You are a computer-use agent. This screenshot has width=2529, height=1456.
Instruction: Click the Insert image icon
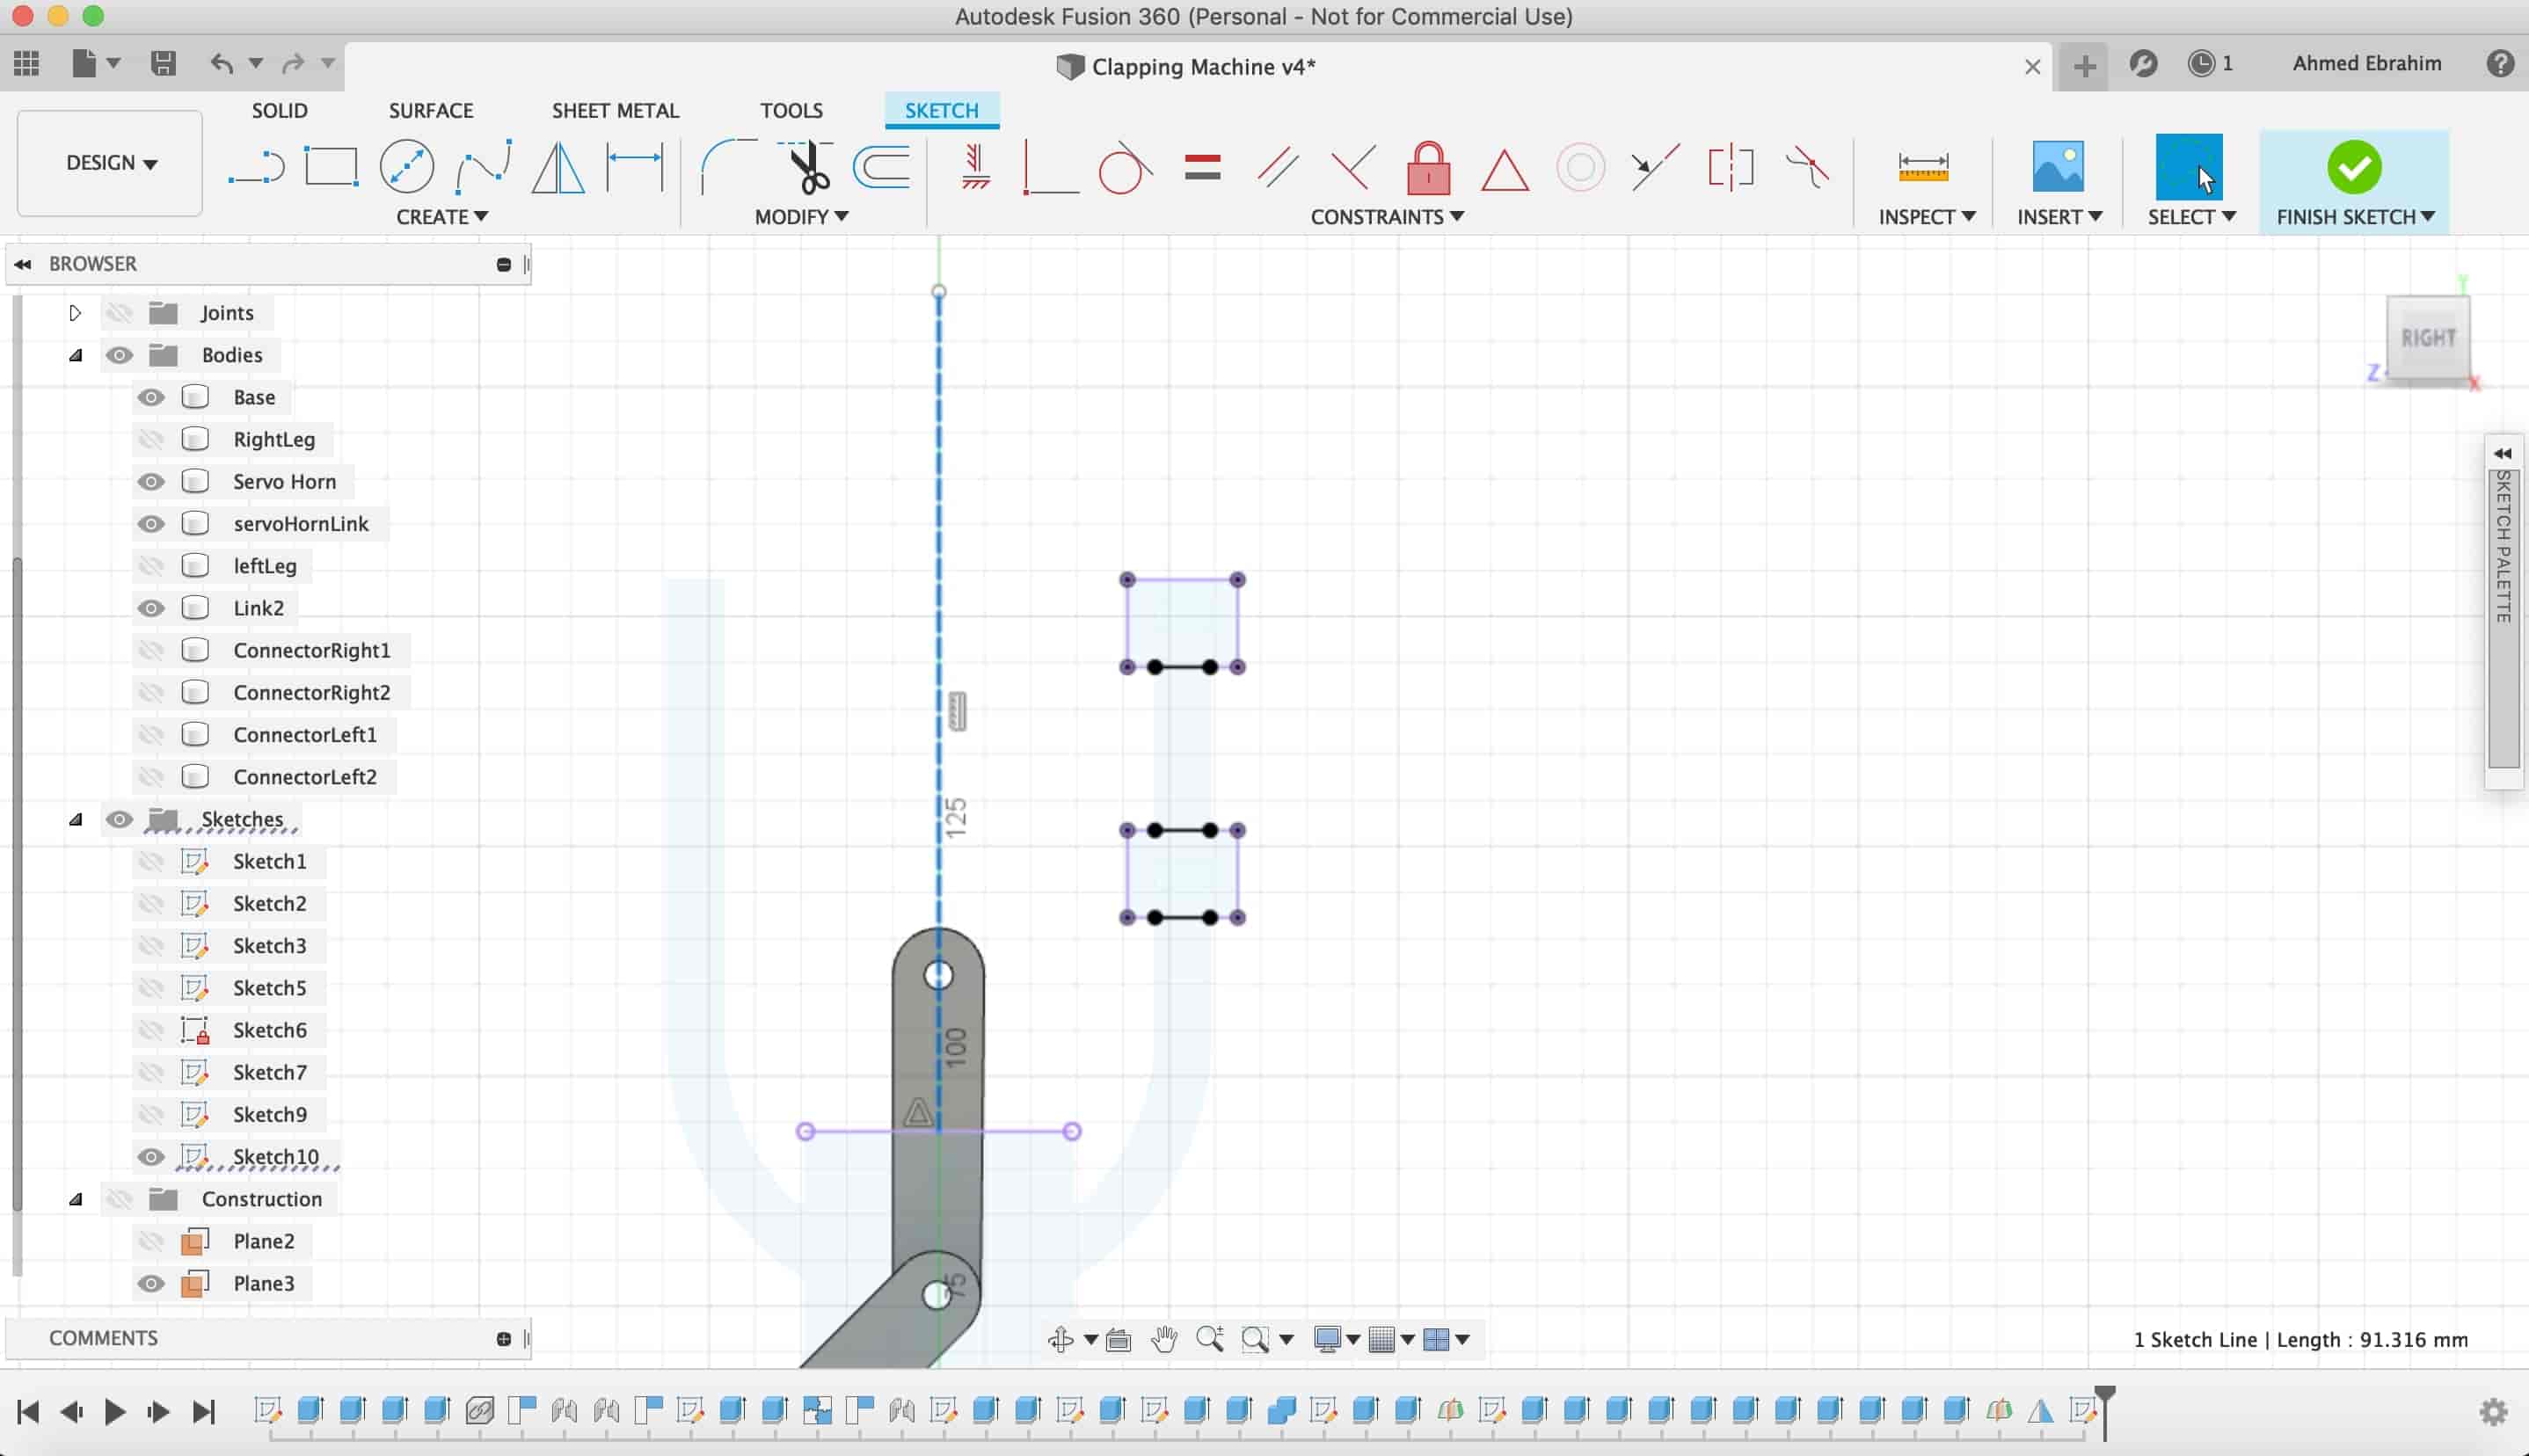2058,167
